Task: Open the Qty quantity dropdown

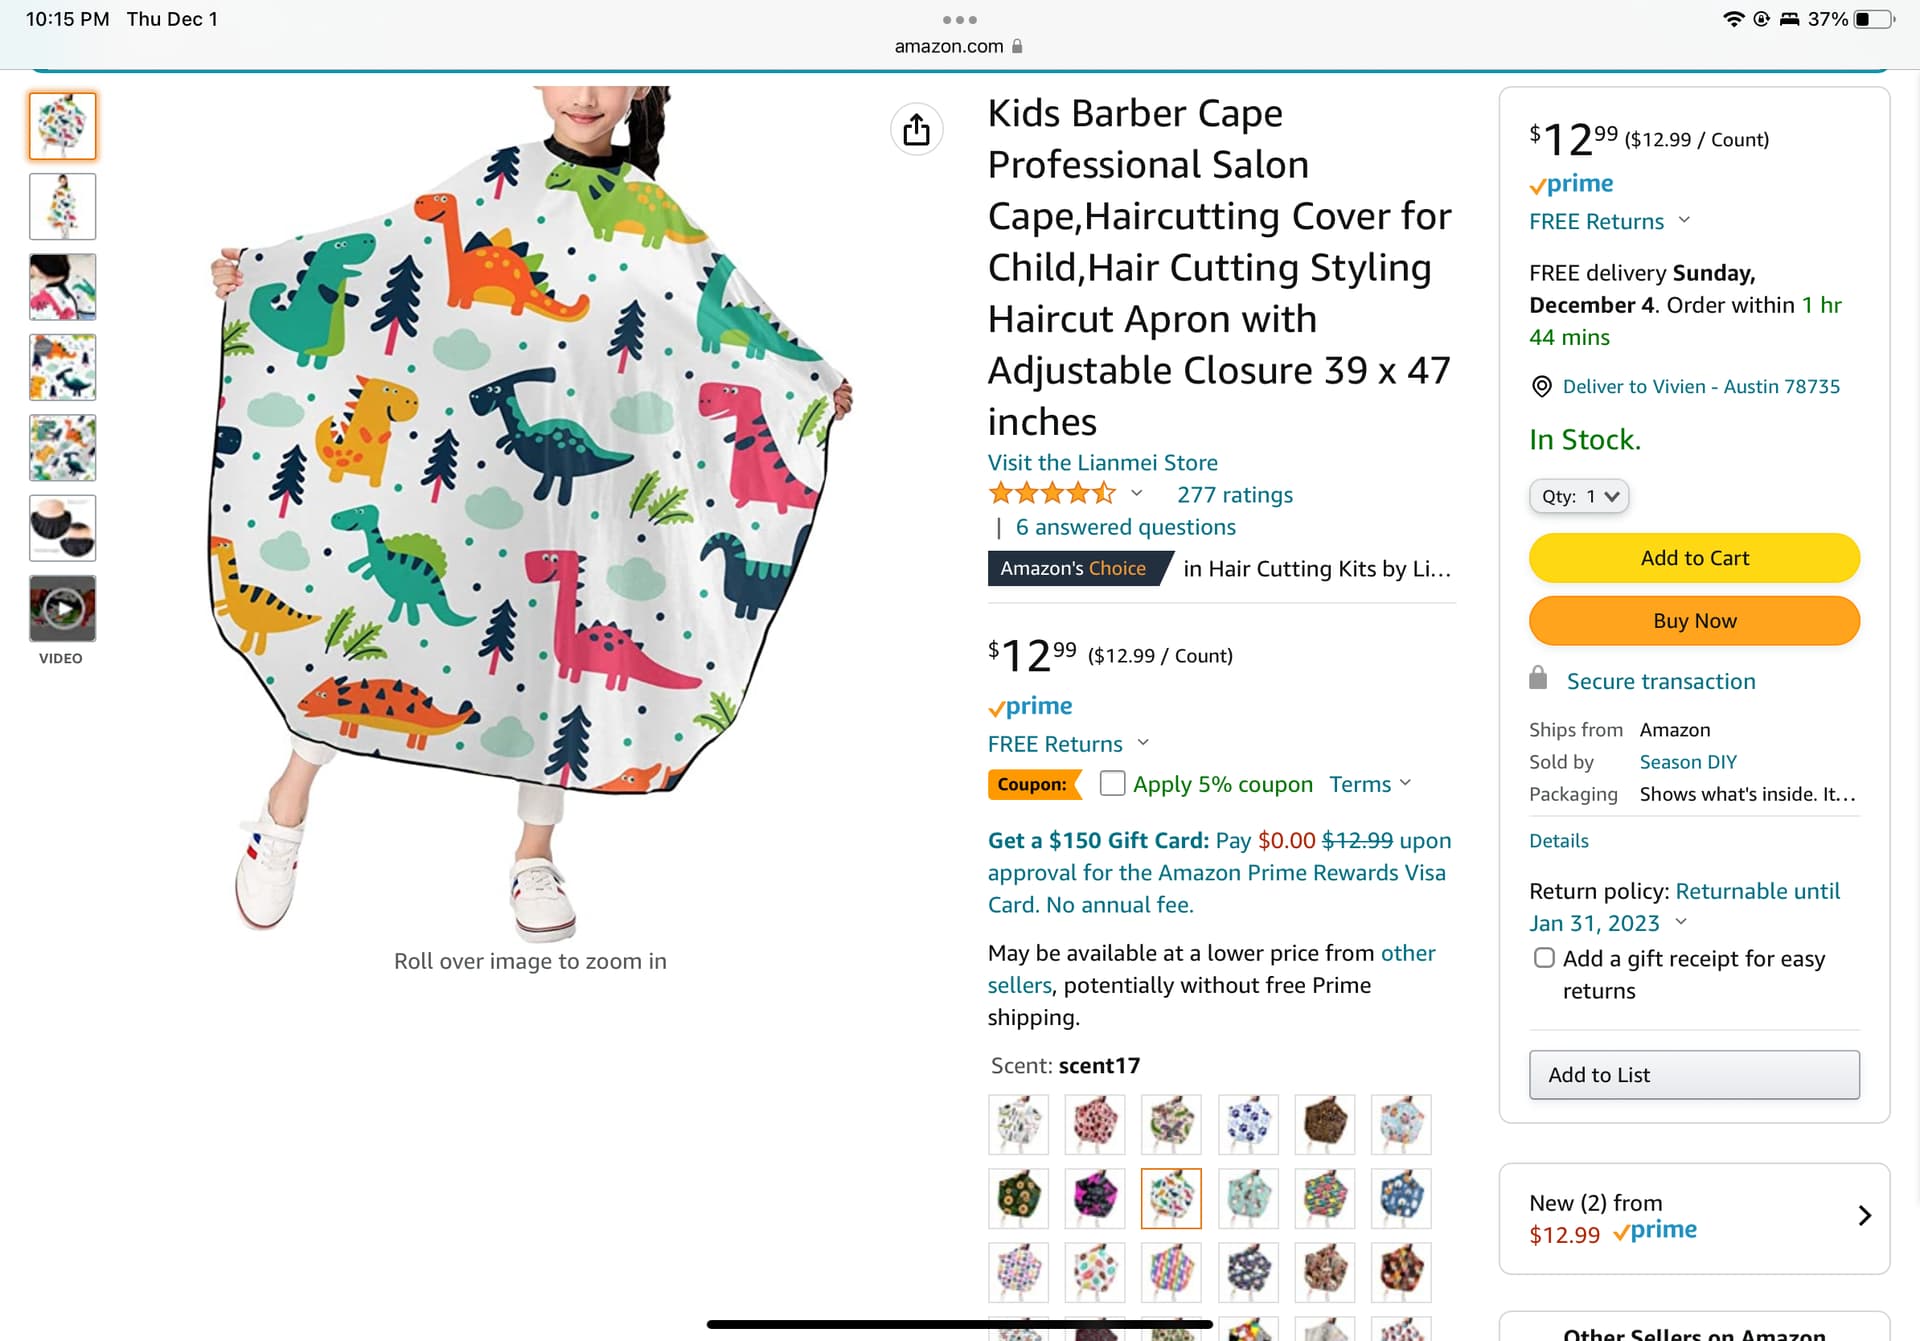Action: tap(1578, 496)
